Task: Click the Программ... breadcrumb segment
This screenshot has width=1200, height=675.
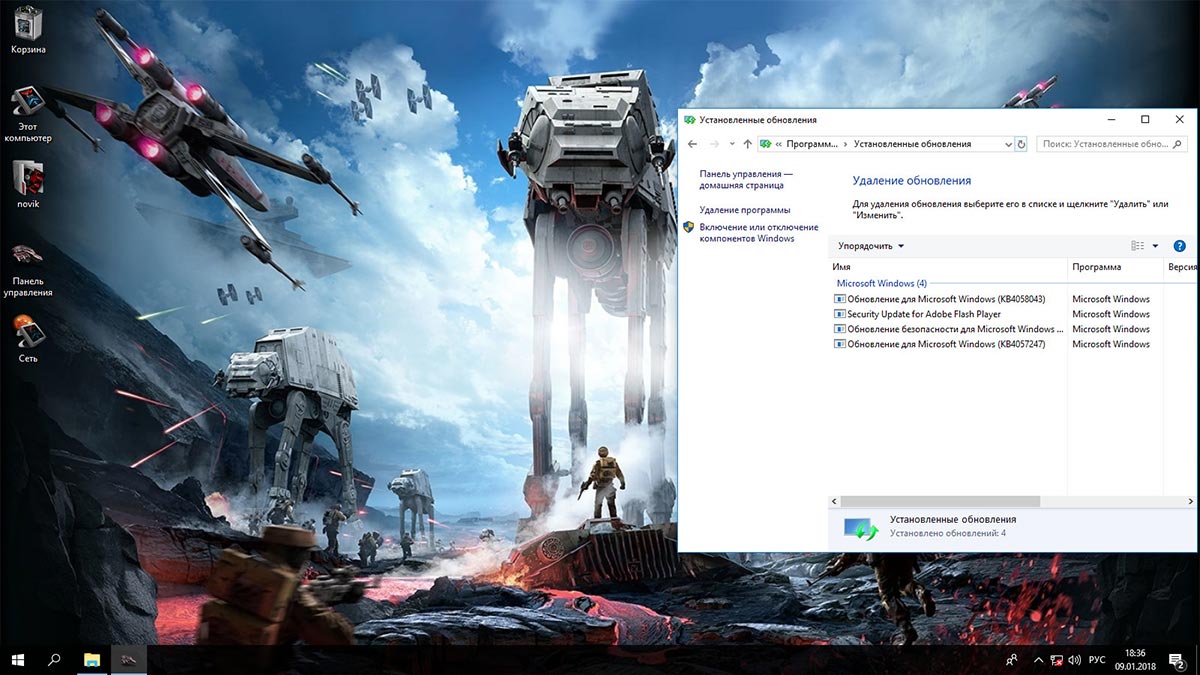Action: click(x=812, y=144)
